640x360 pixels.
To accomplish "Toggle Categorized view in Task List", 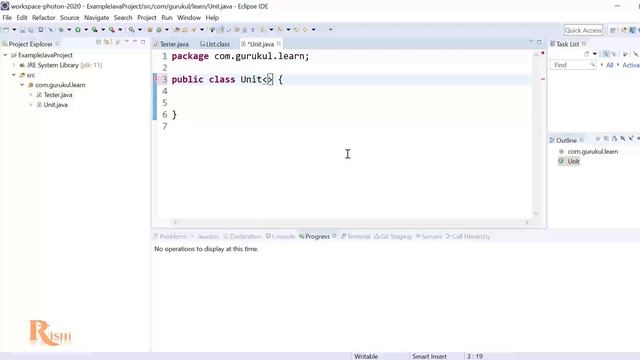I will click(606, 53).
